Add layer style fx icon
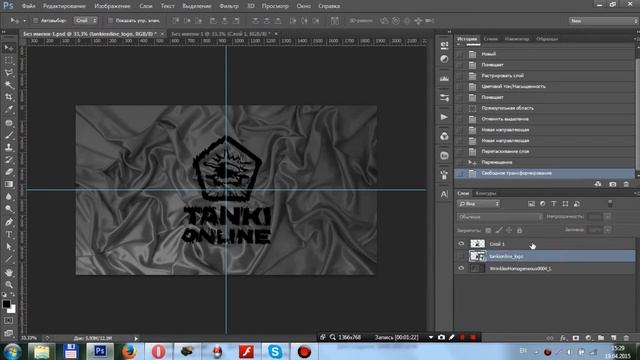Image resolution: width=640 pixels, height=360 pixels. click(x=563, y=338)
